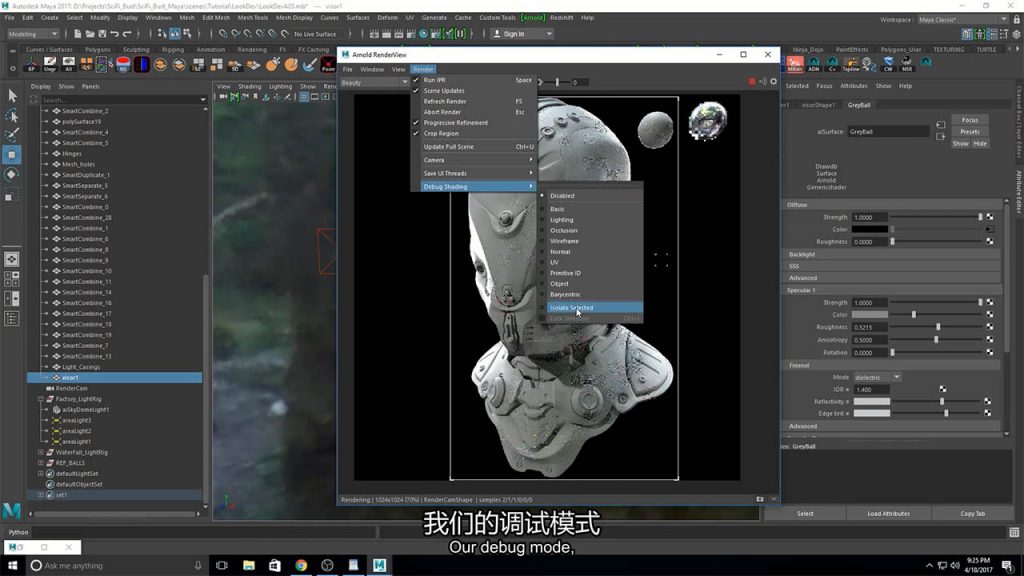This screenshot has width=1024, height=576.
Task: Click the Presets button in the Attribute Editor
Action: [970, 132]
